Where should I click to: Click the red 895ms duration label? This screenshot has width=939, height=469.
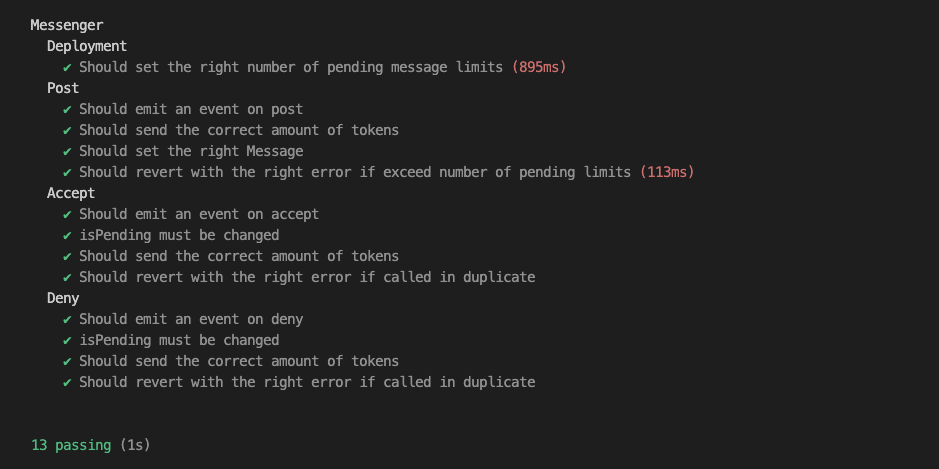(x=539, y=68)
